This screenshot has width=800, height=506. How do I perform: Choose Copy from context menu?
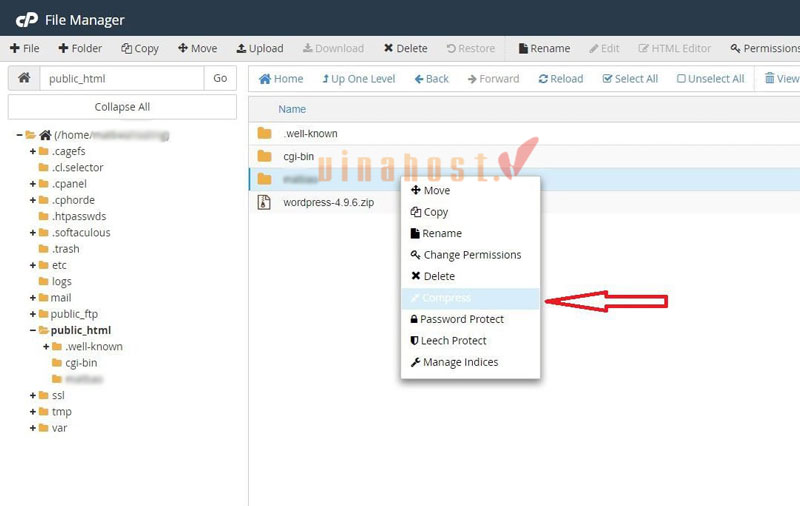(470, 212)
